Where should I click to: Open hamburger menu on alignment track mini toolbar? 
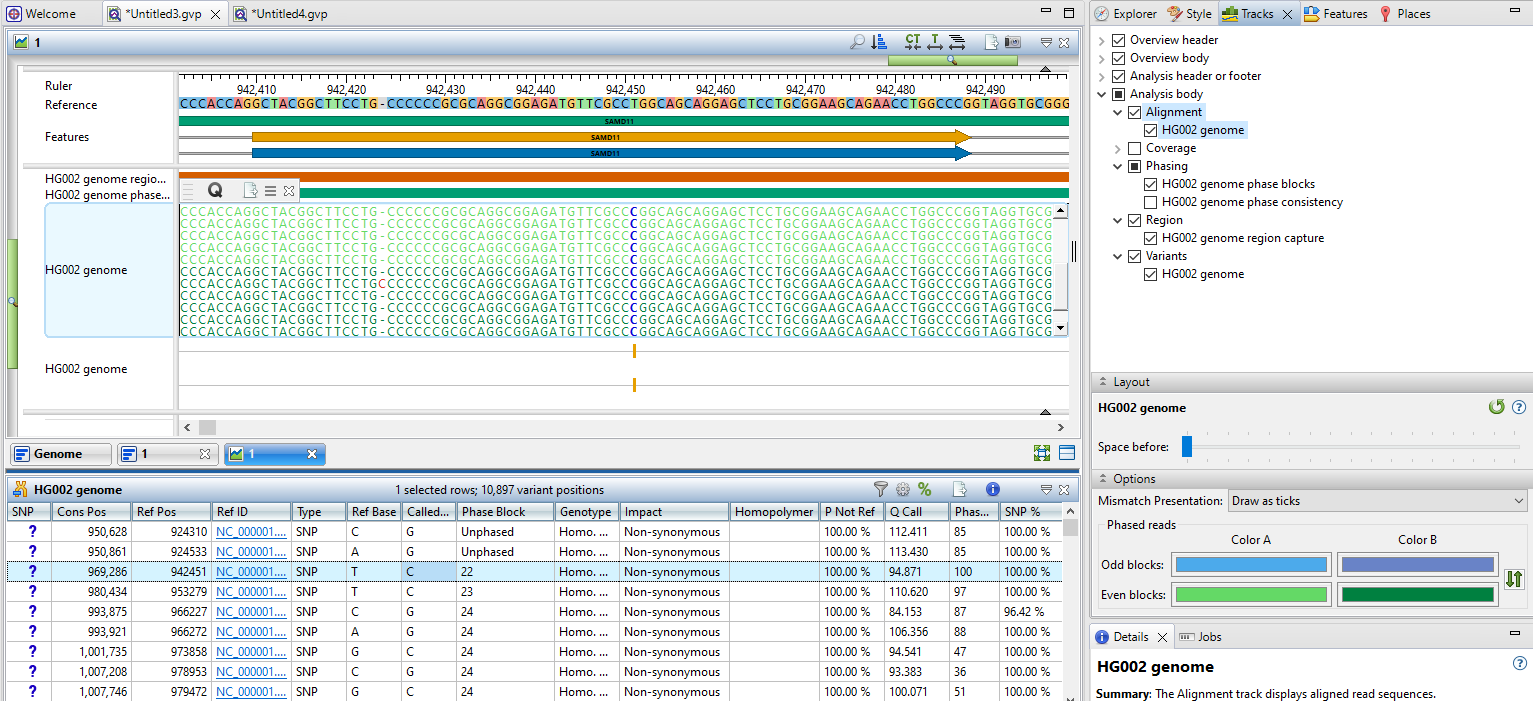pos(270,190)
